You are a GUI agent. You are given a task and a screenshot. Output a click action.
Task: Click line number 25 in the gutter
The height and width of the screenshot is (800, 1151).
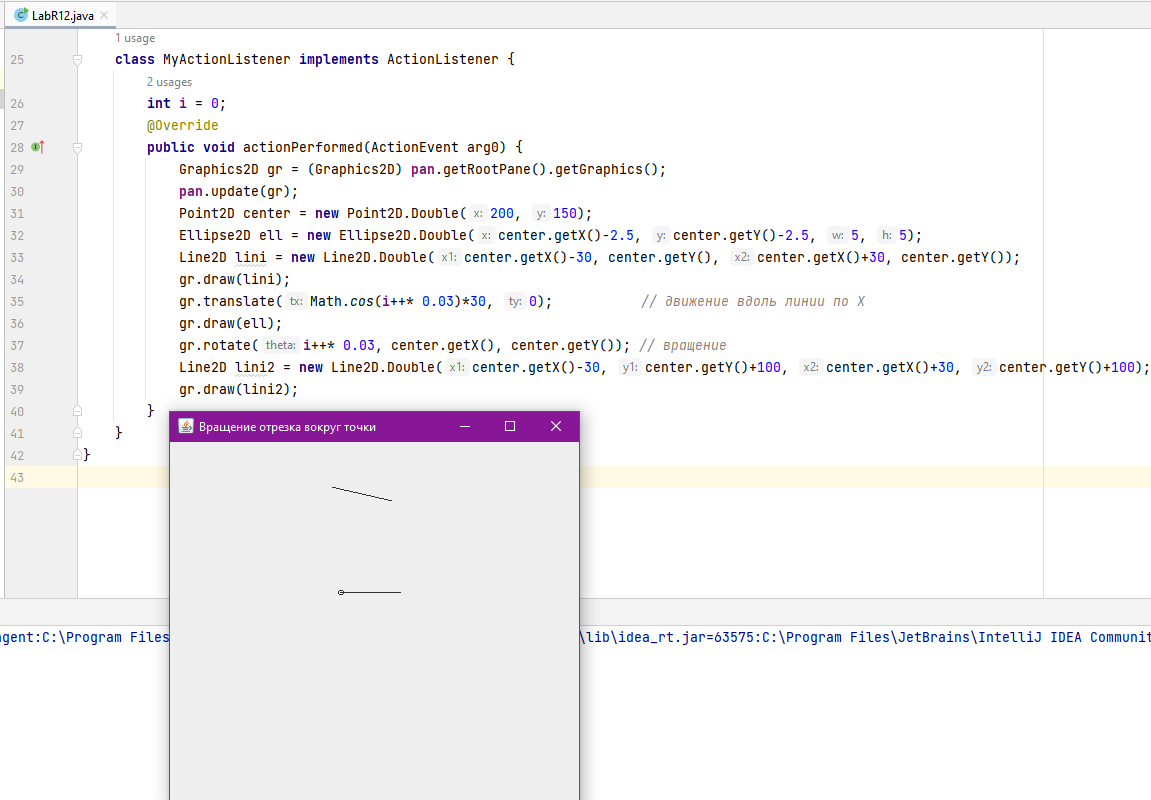(17, 59)
